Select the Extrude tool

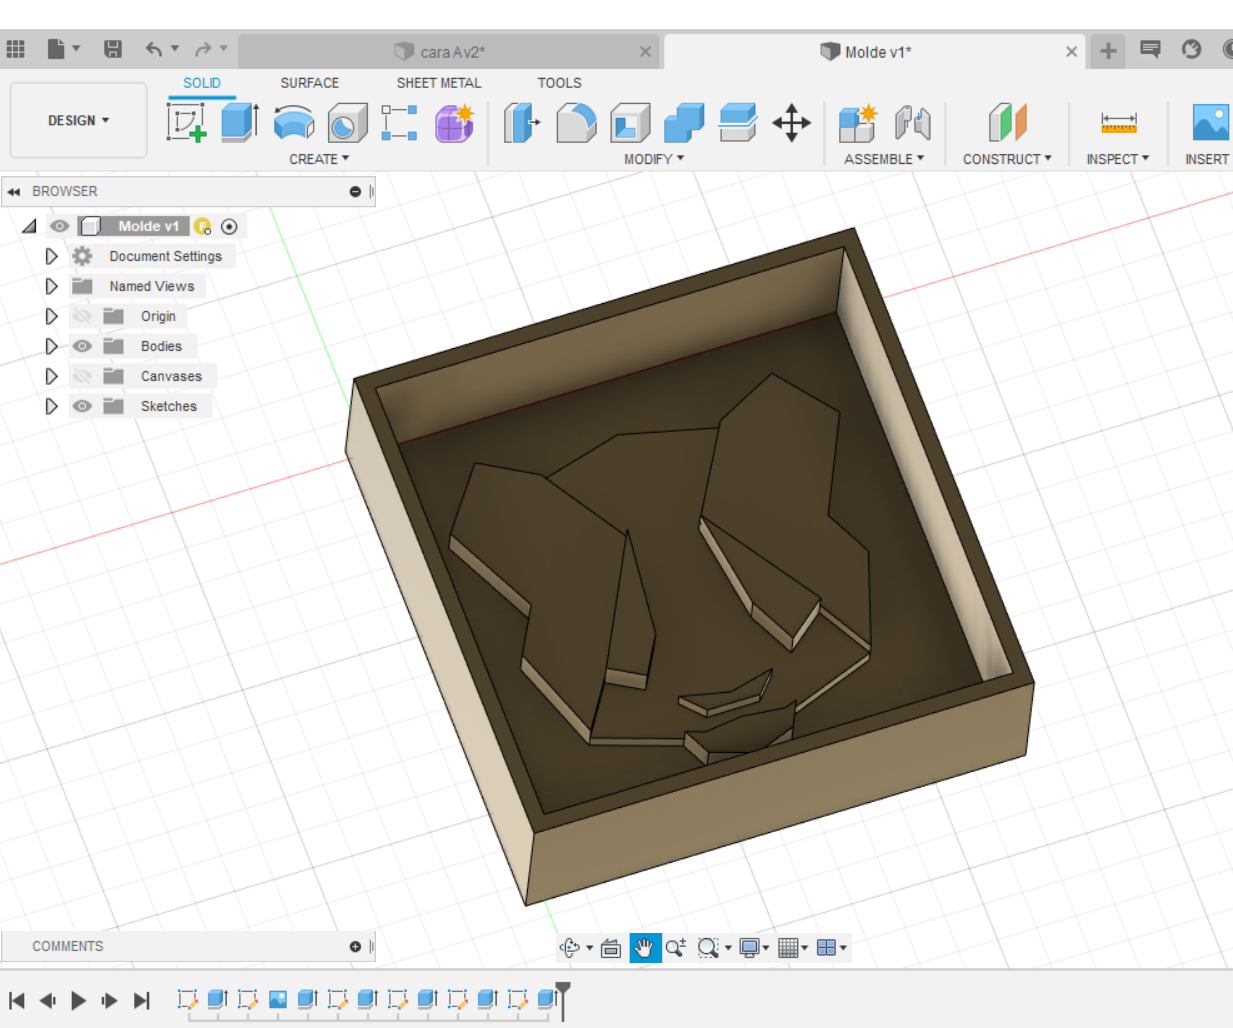coord(240,120)
